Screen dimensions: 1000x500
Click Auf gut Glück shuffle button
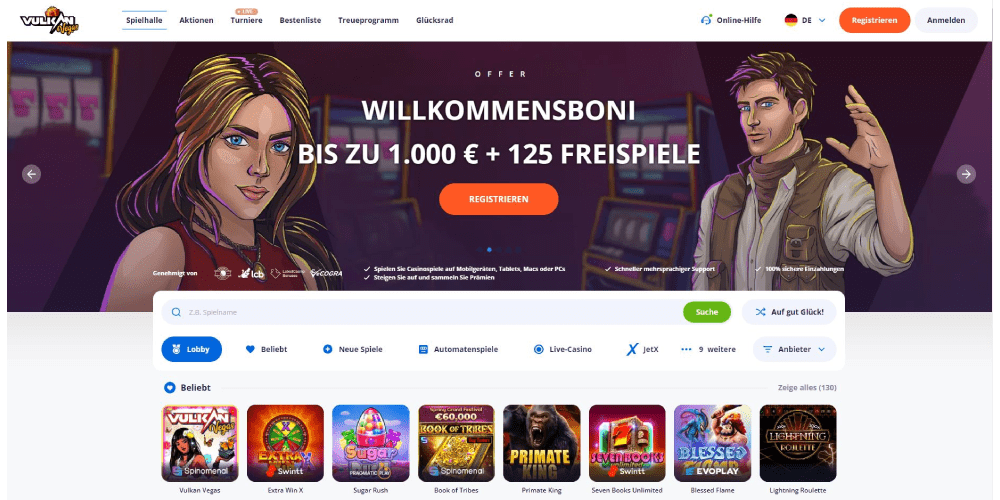(x=789, y=312)
